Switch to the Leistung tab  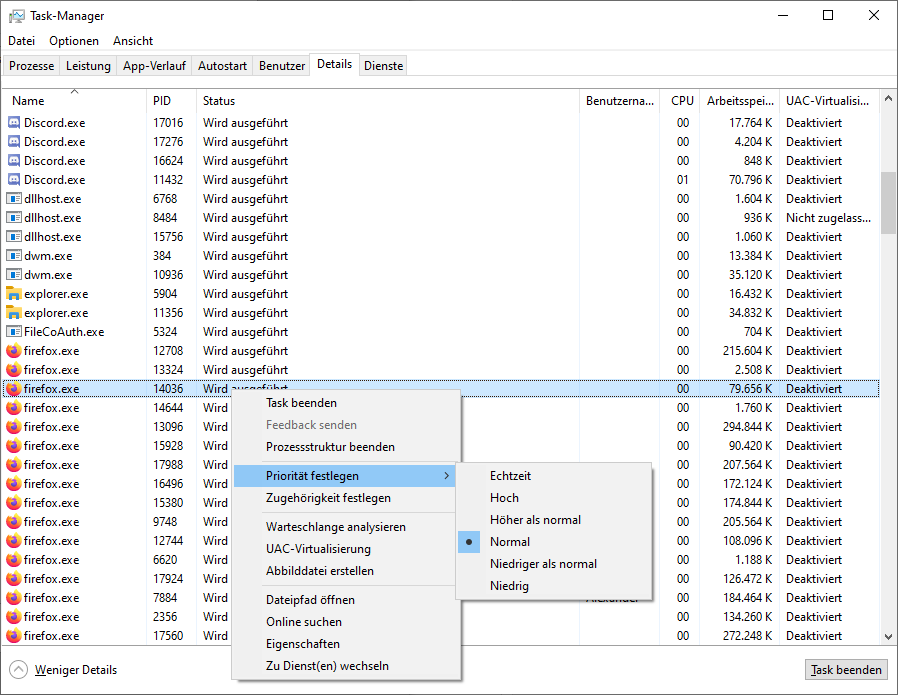88,66
